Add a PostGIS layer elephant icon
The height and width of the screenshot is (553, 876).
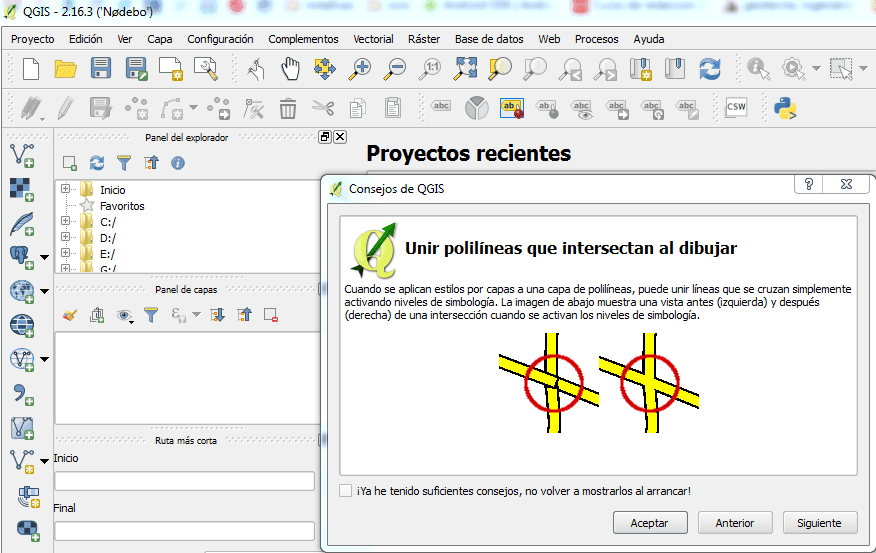click(x=22, y=257)
